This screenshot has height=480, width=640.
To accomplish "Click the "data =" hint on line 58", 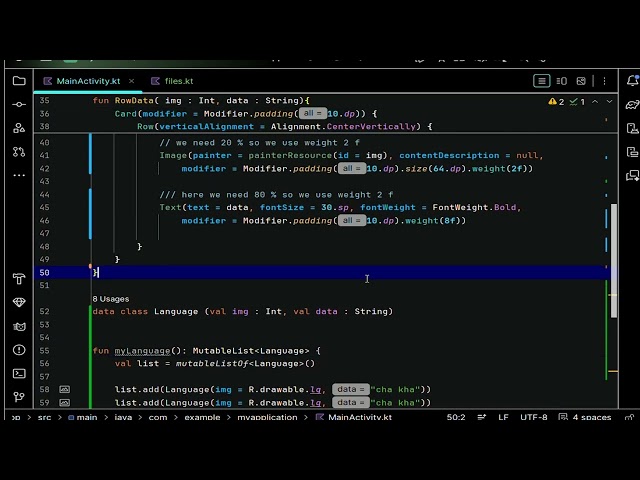I will pos(351,389).
